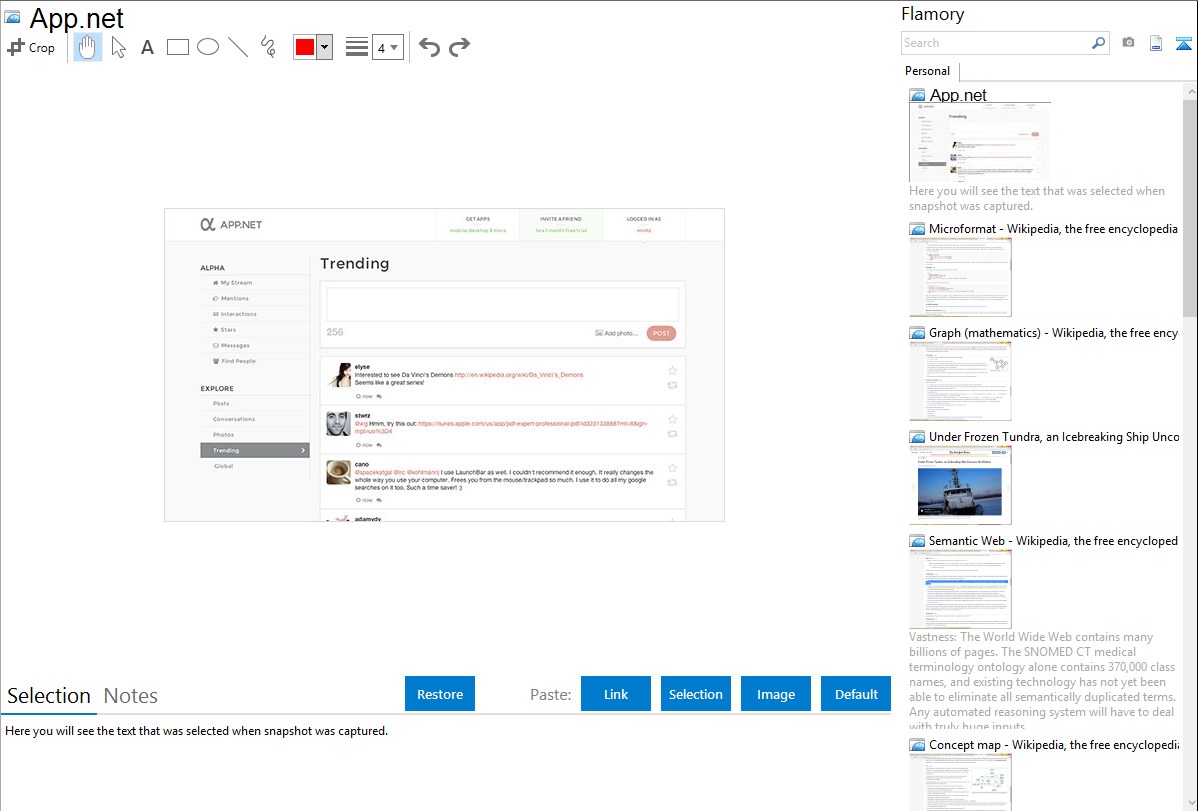Click the Da Vinci's Demons Wikipedia link

pyautogui.click(x=519, y=375)
